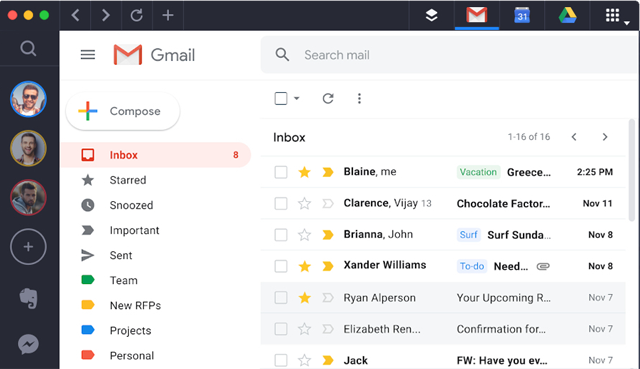Click the Gmail logo
Viewport: 640px width, 369px height.
(154, 55)
